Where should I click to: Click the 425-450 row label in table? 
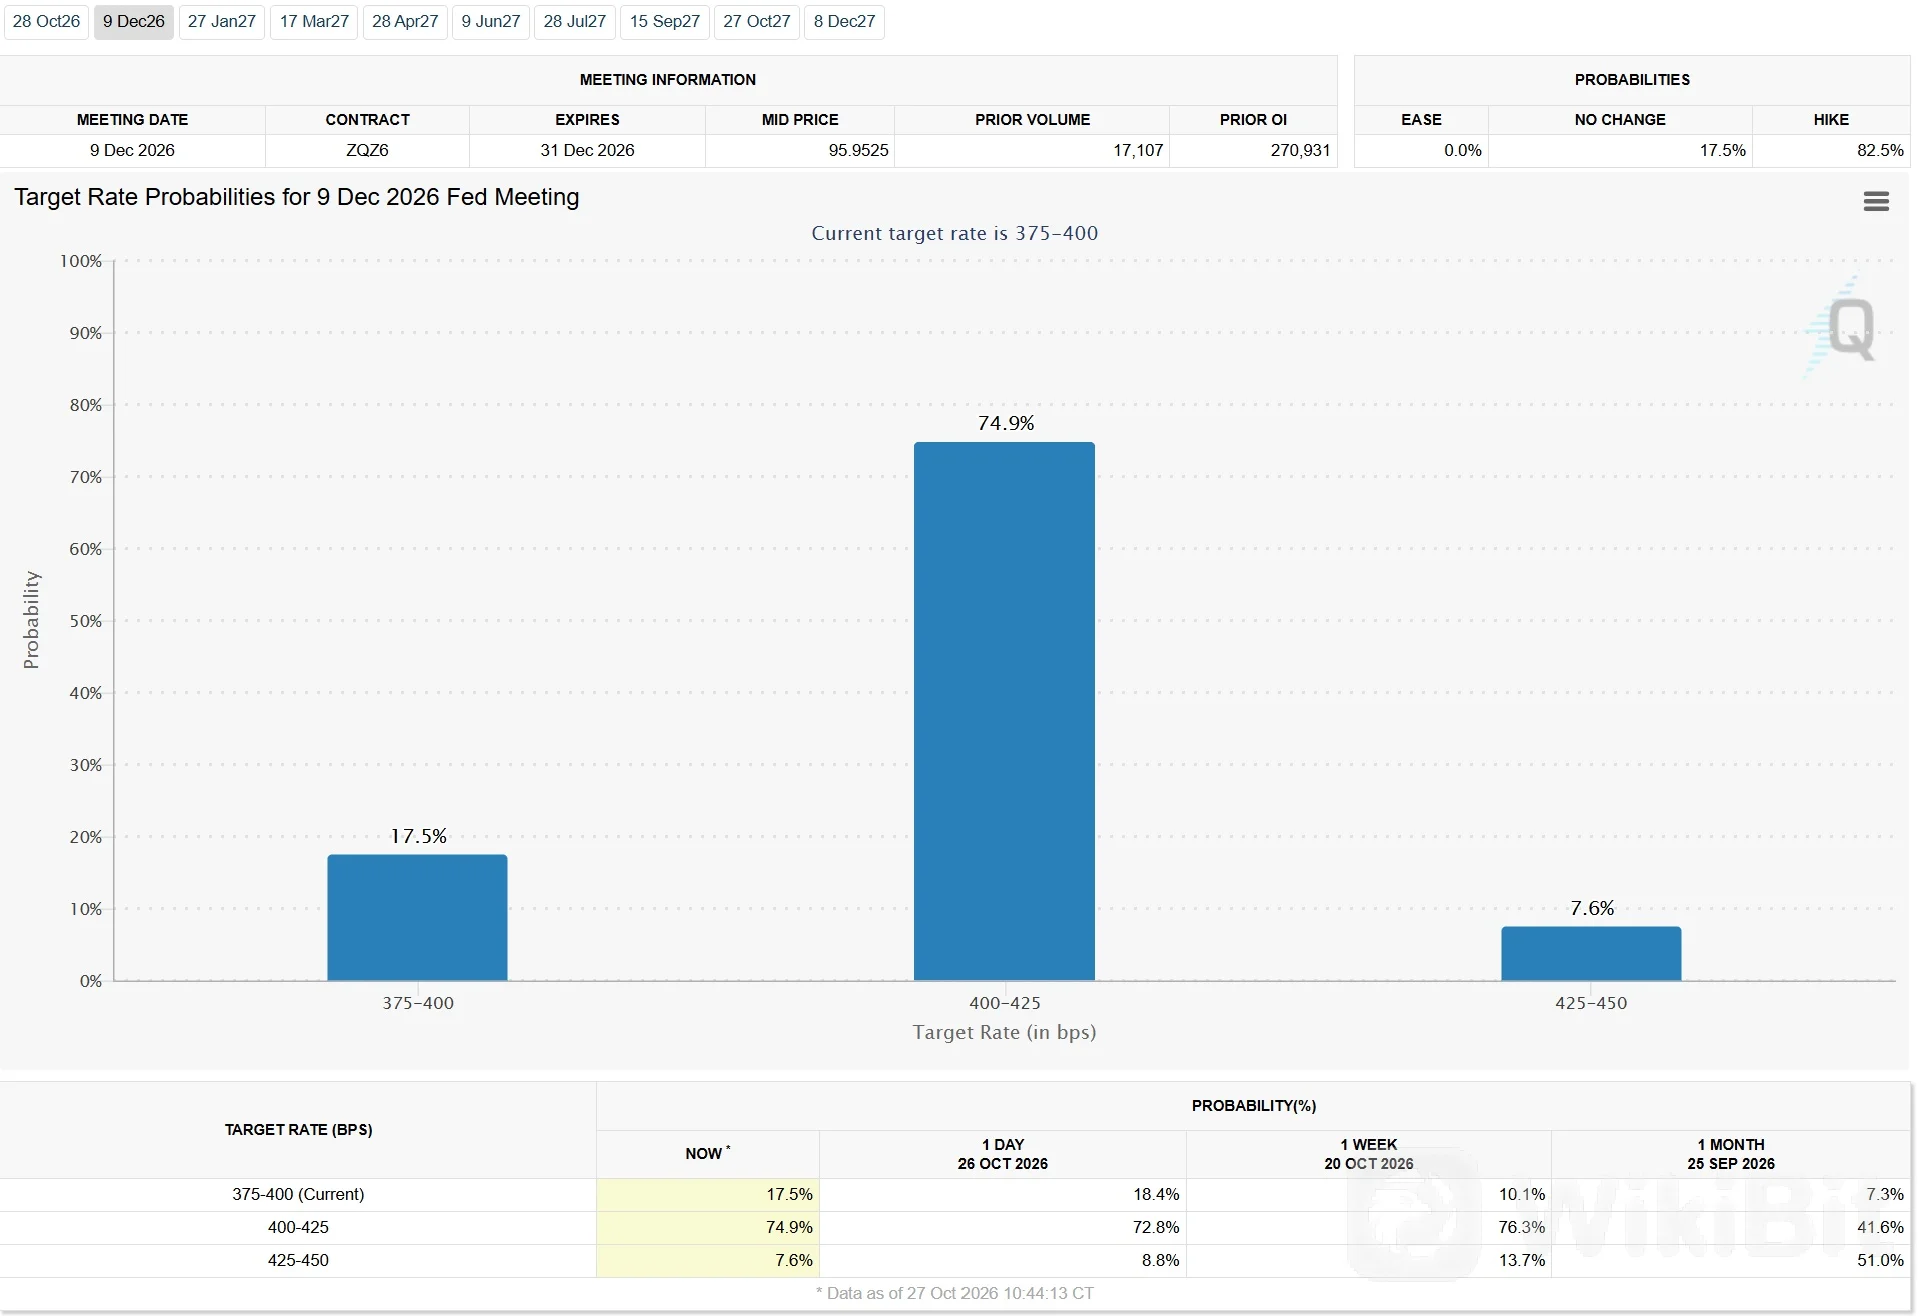[x=298, y=1260]
